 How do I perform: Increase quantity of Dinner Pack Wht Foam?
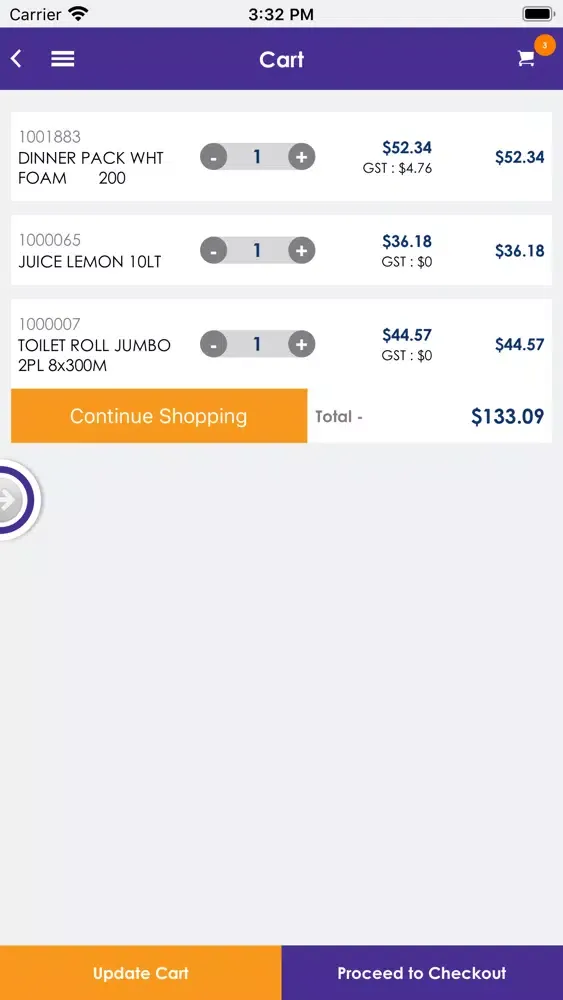click(302, 157)
